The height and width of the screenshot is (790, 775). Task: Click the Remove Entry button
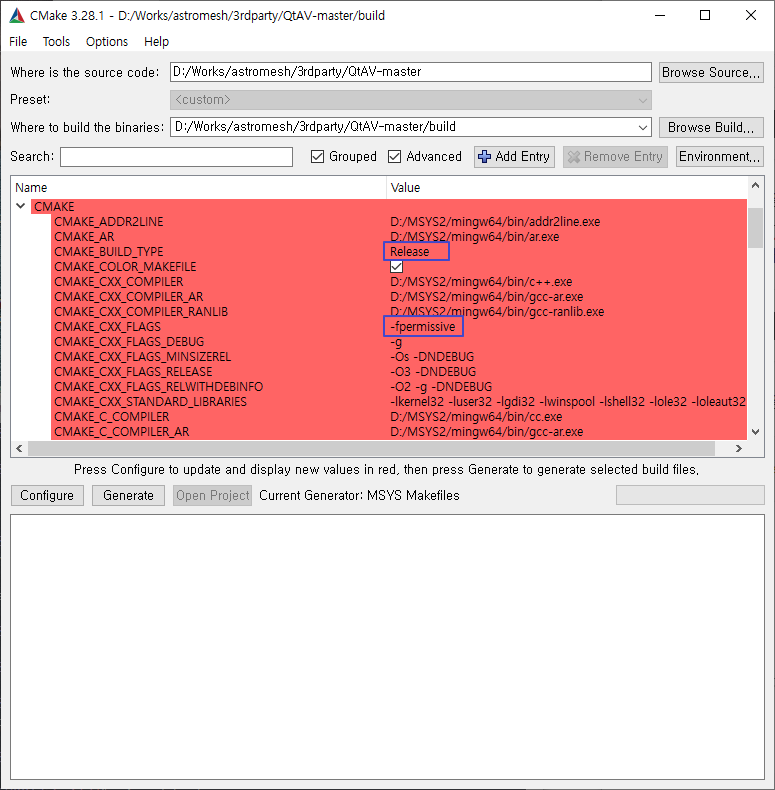click(x=615, y=157)
